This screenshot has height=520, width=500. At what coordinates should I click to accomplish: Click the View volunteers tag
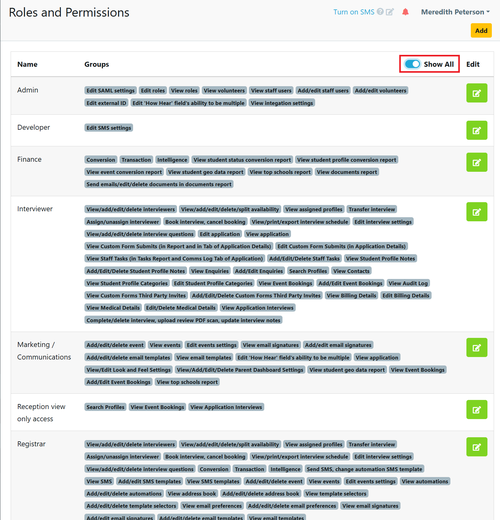coord(224,91)
